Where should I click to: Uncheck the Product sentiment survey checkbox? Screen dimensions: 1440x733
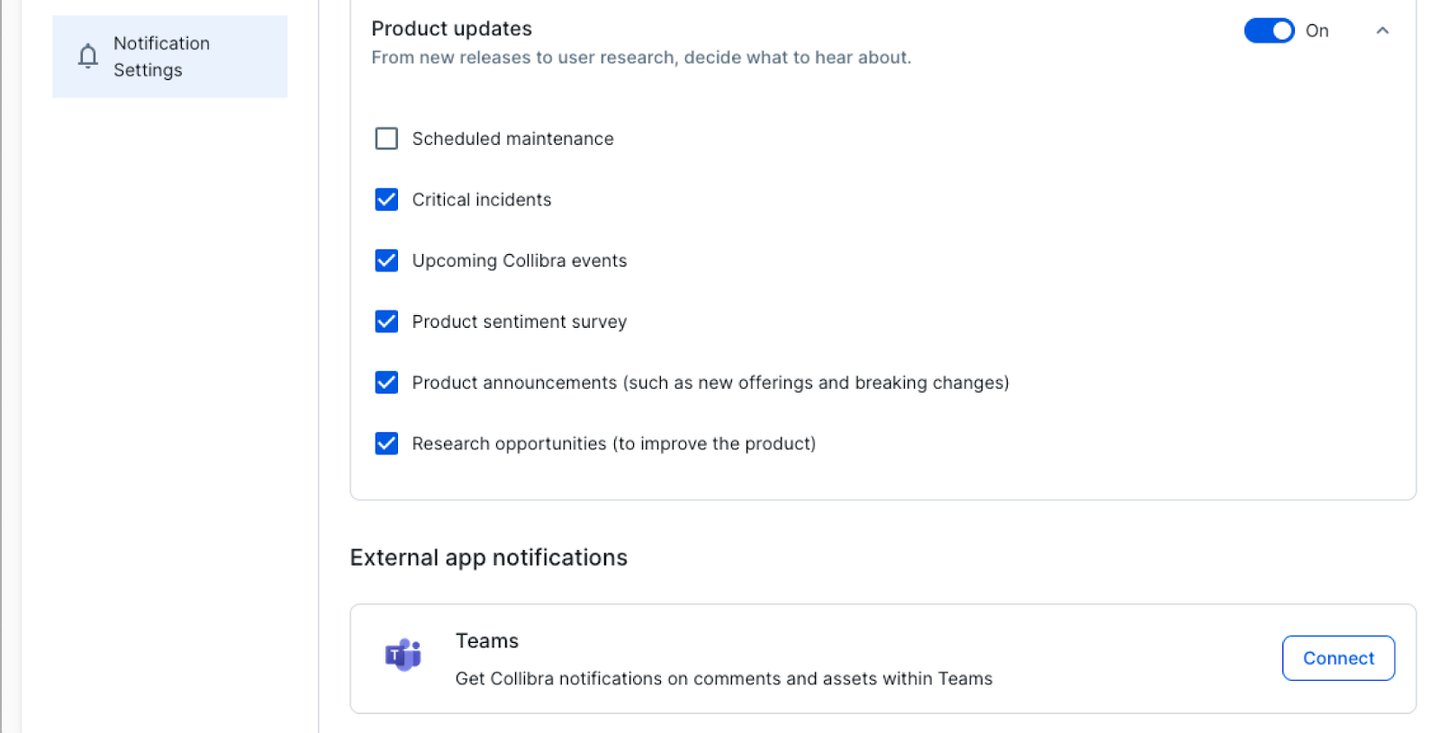pos(386,322)
